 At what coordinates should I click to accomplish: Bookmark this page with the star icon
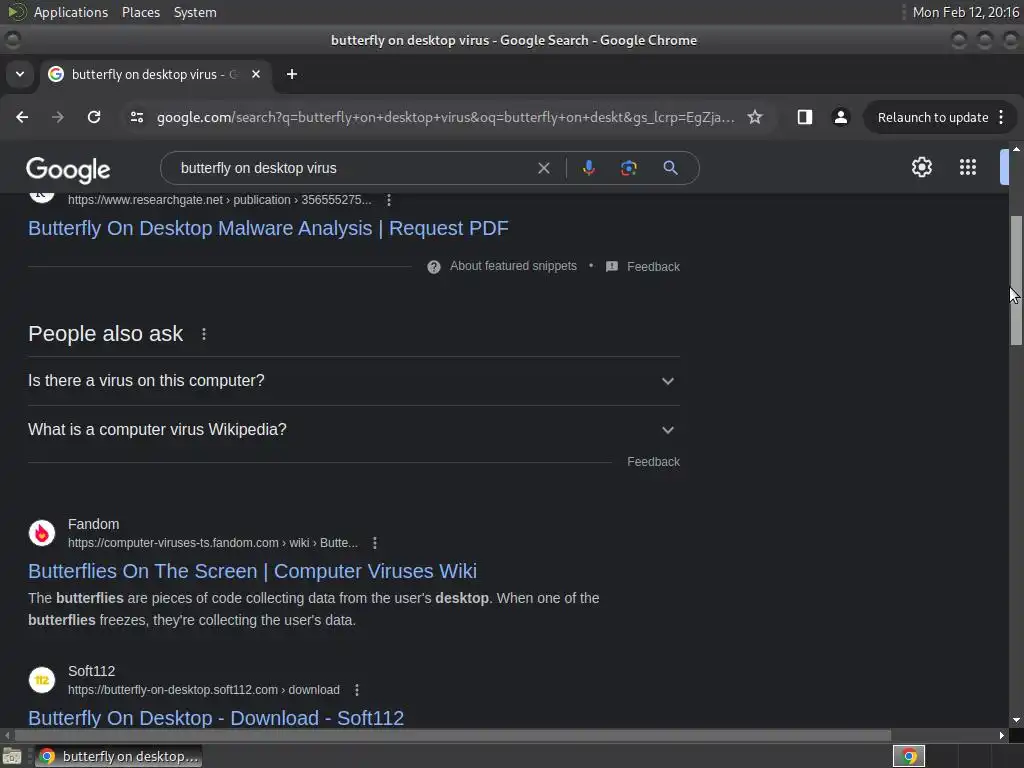[755, 117]
